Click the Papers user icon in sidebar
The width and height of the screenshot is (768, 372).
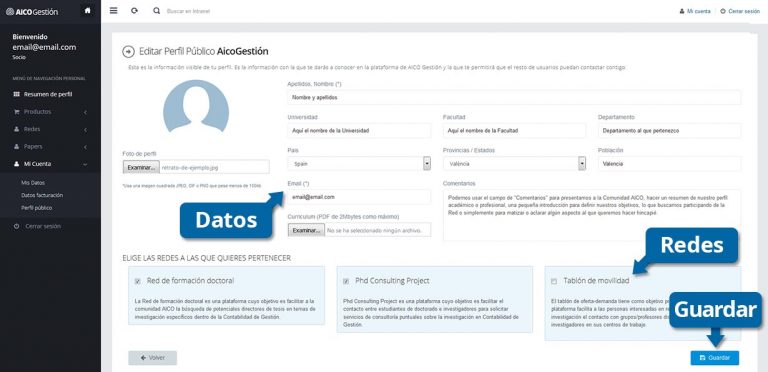coord(16,147)
